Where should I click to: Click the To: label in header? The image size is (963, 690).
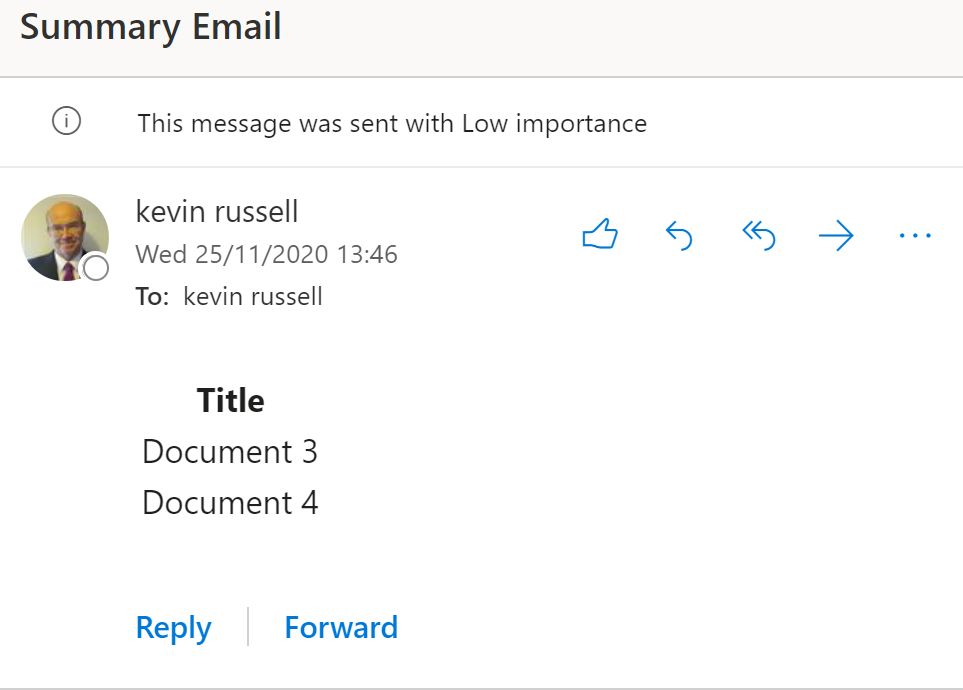(x=152, y=297)
